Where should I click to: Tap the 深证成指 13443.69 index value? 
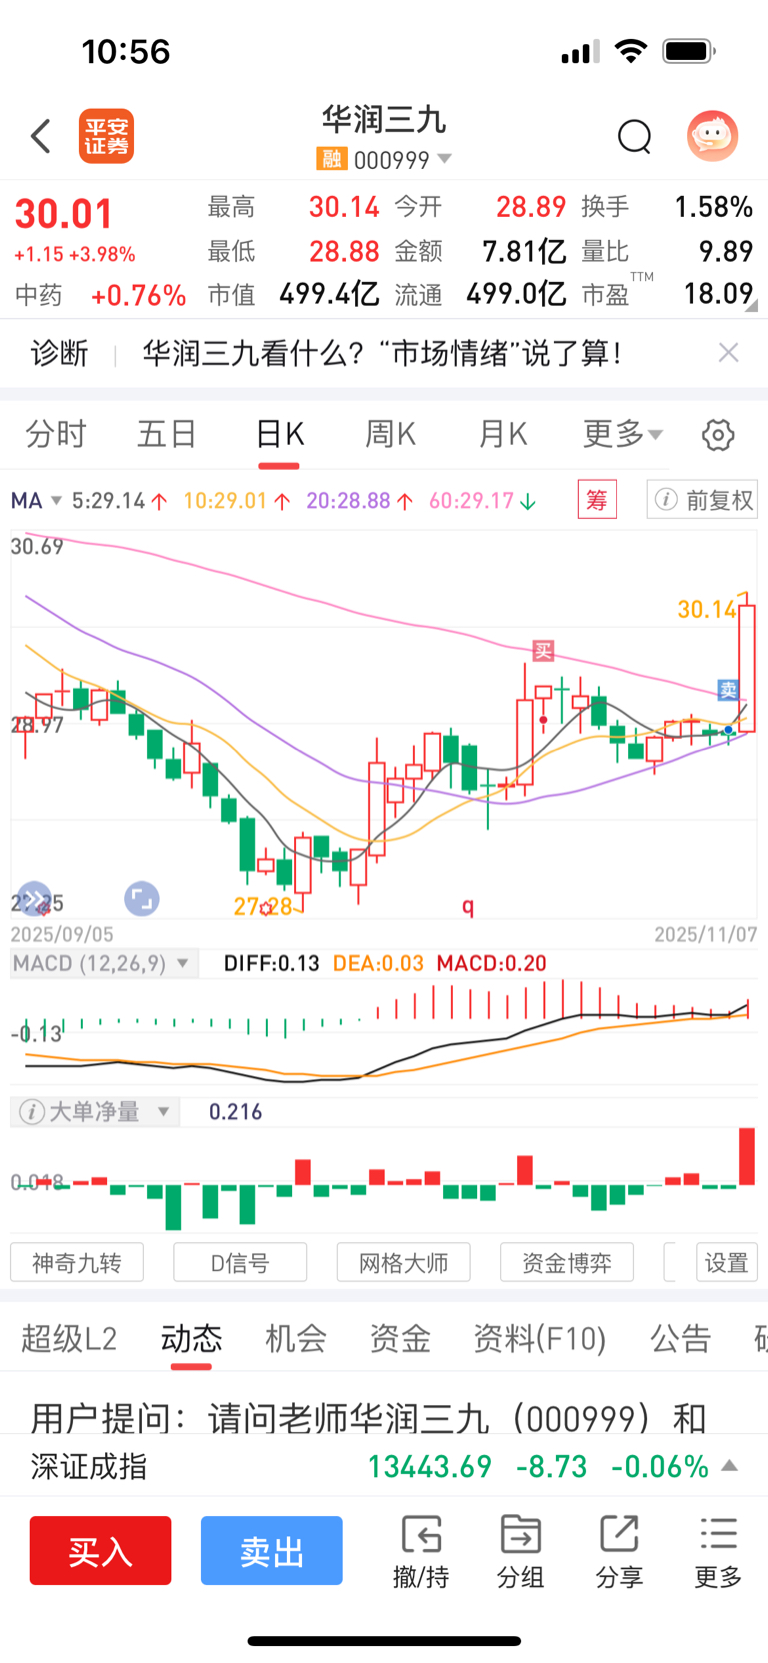click(430, 1466)
